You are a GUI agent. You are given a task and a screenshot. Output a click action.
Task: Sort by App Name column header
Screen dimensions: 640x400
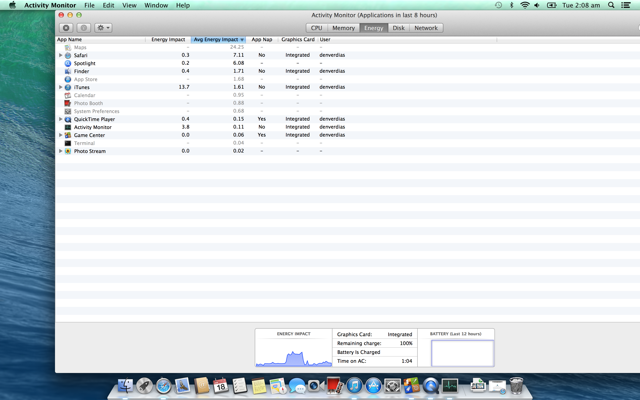coord(100,40)
